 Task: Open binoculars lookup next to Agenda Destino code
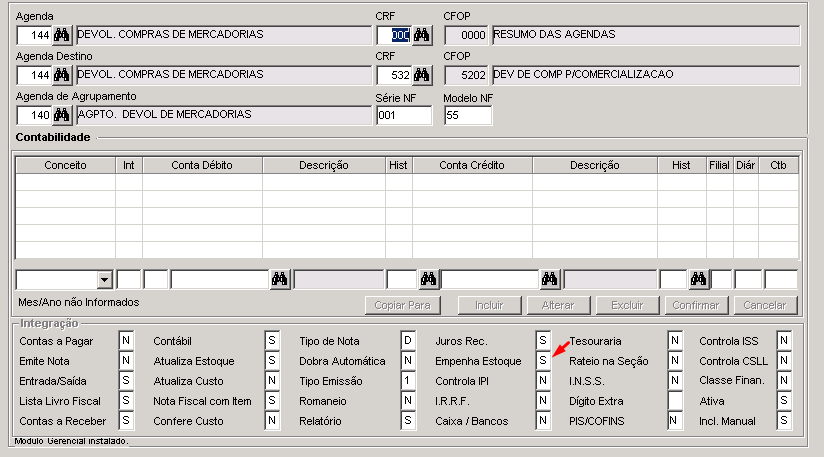61,75
